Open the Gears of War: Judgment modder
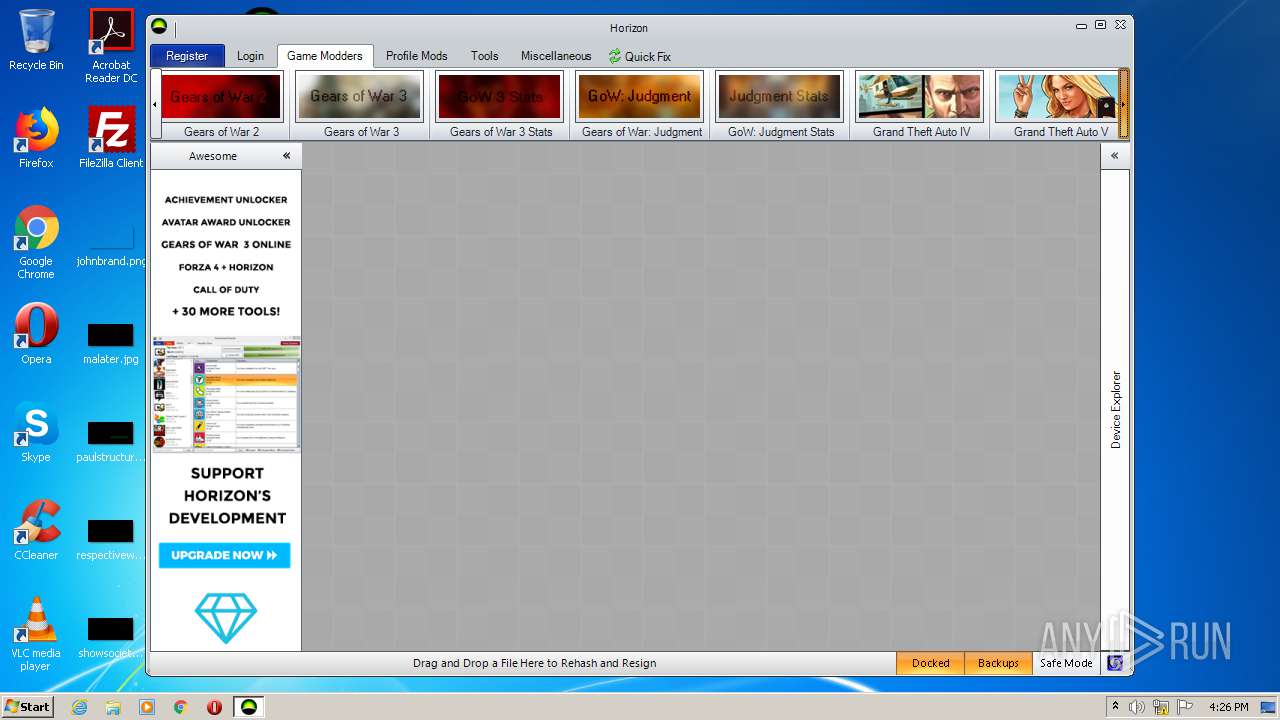Image resolution: width=1280 pixels, height=720 pixels. 641,105
